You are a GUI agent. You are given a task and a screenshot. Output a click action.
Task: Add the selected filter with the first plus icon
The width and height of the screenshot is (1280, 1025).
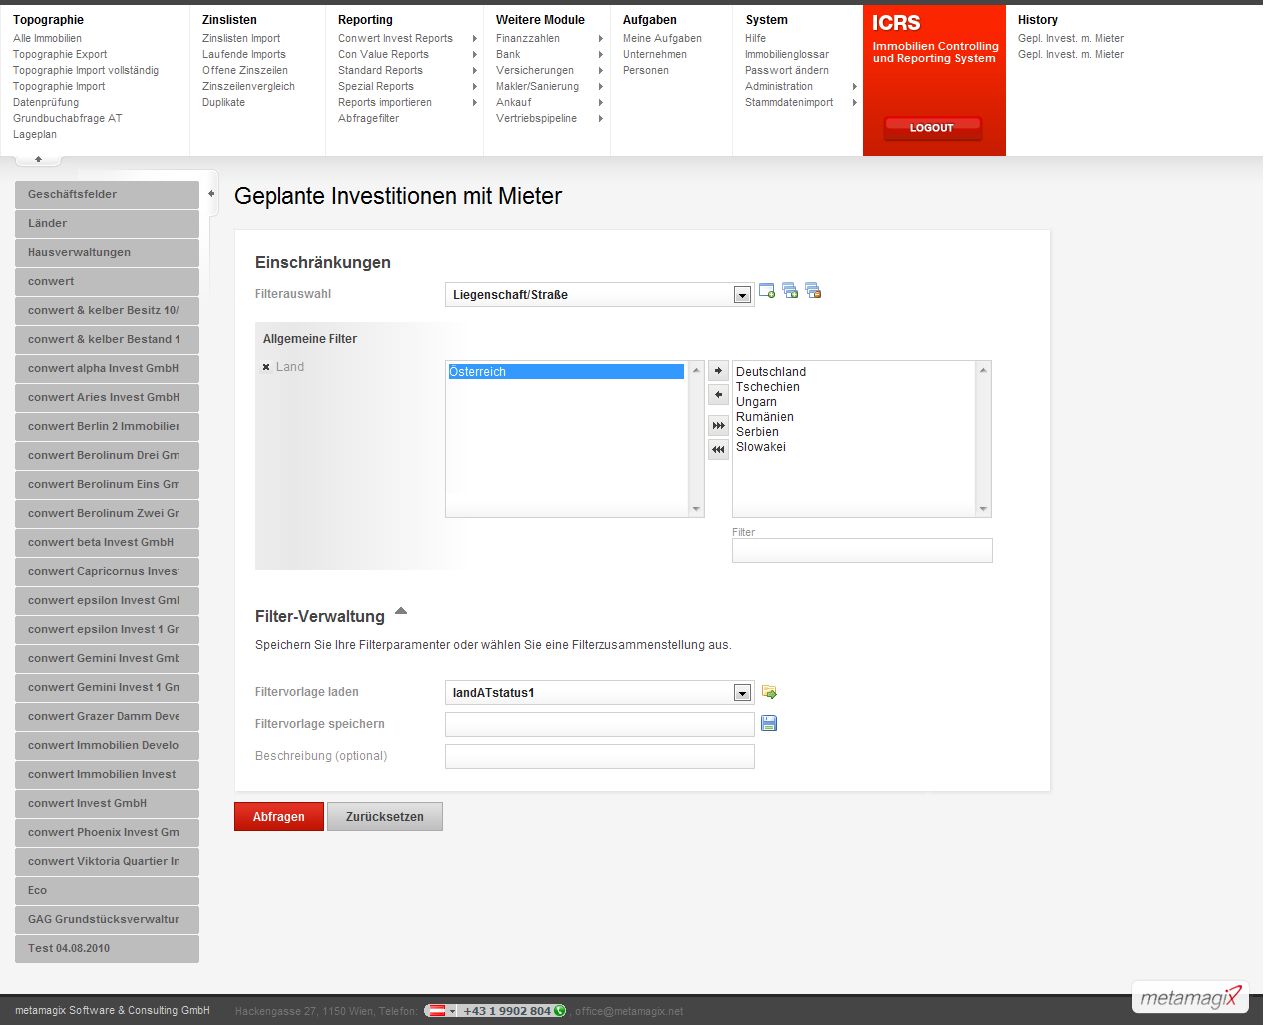click(x=767, y=291)
